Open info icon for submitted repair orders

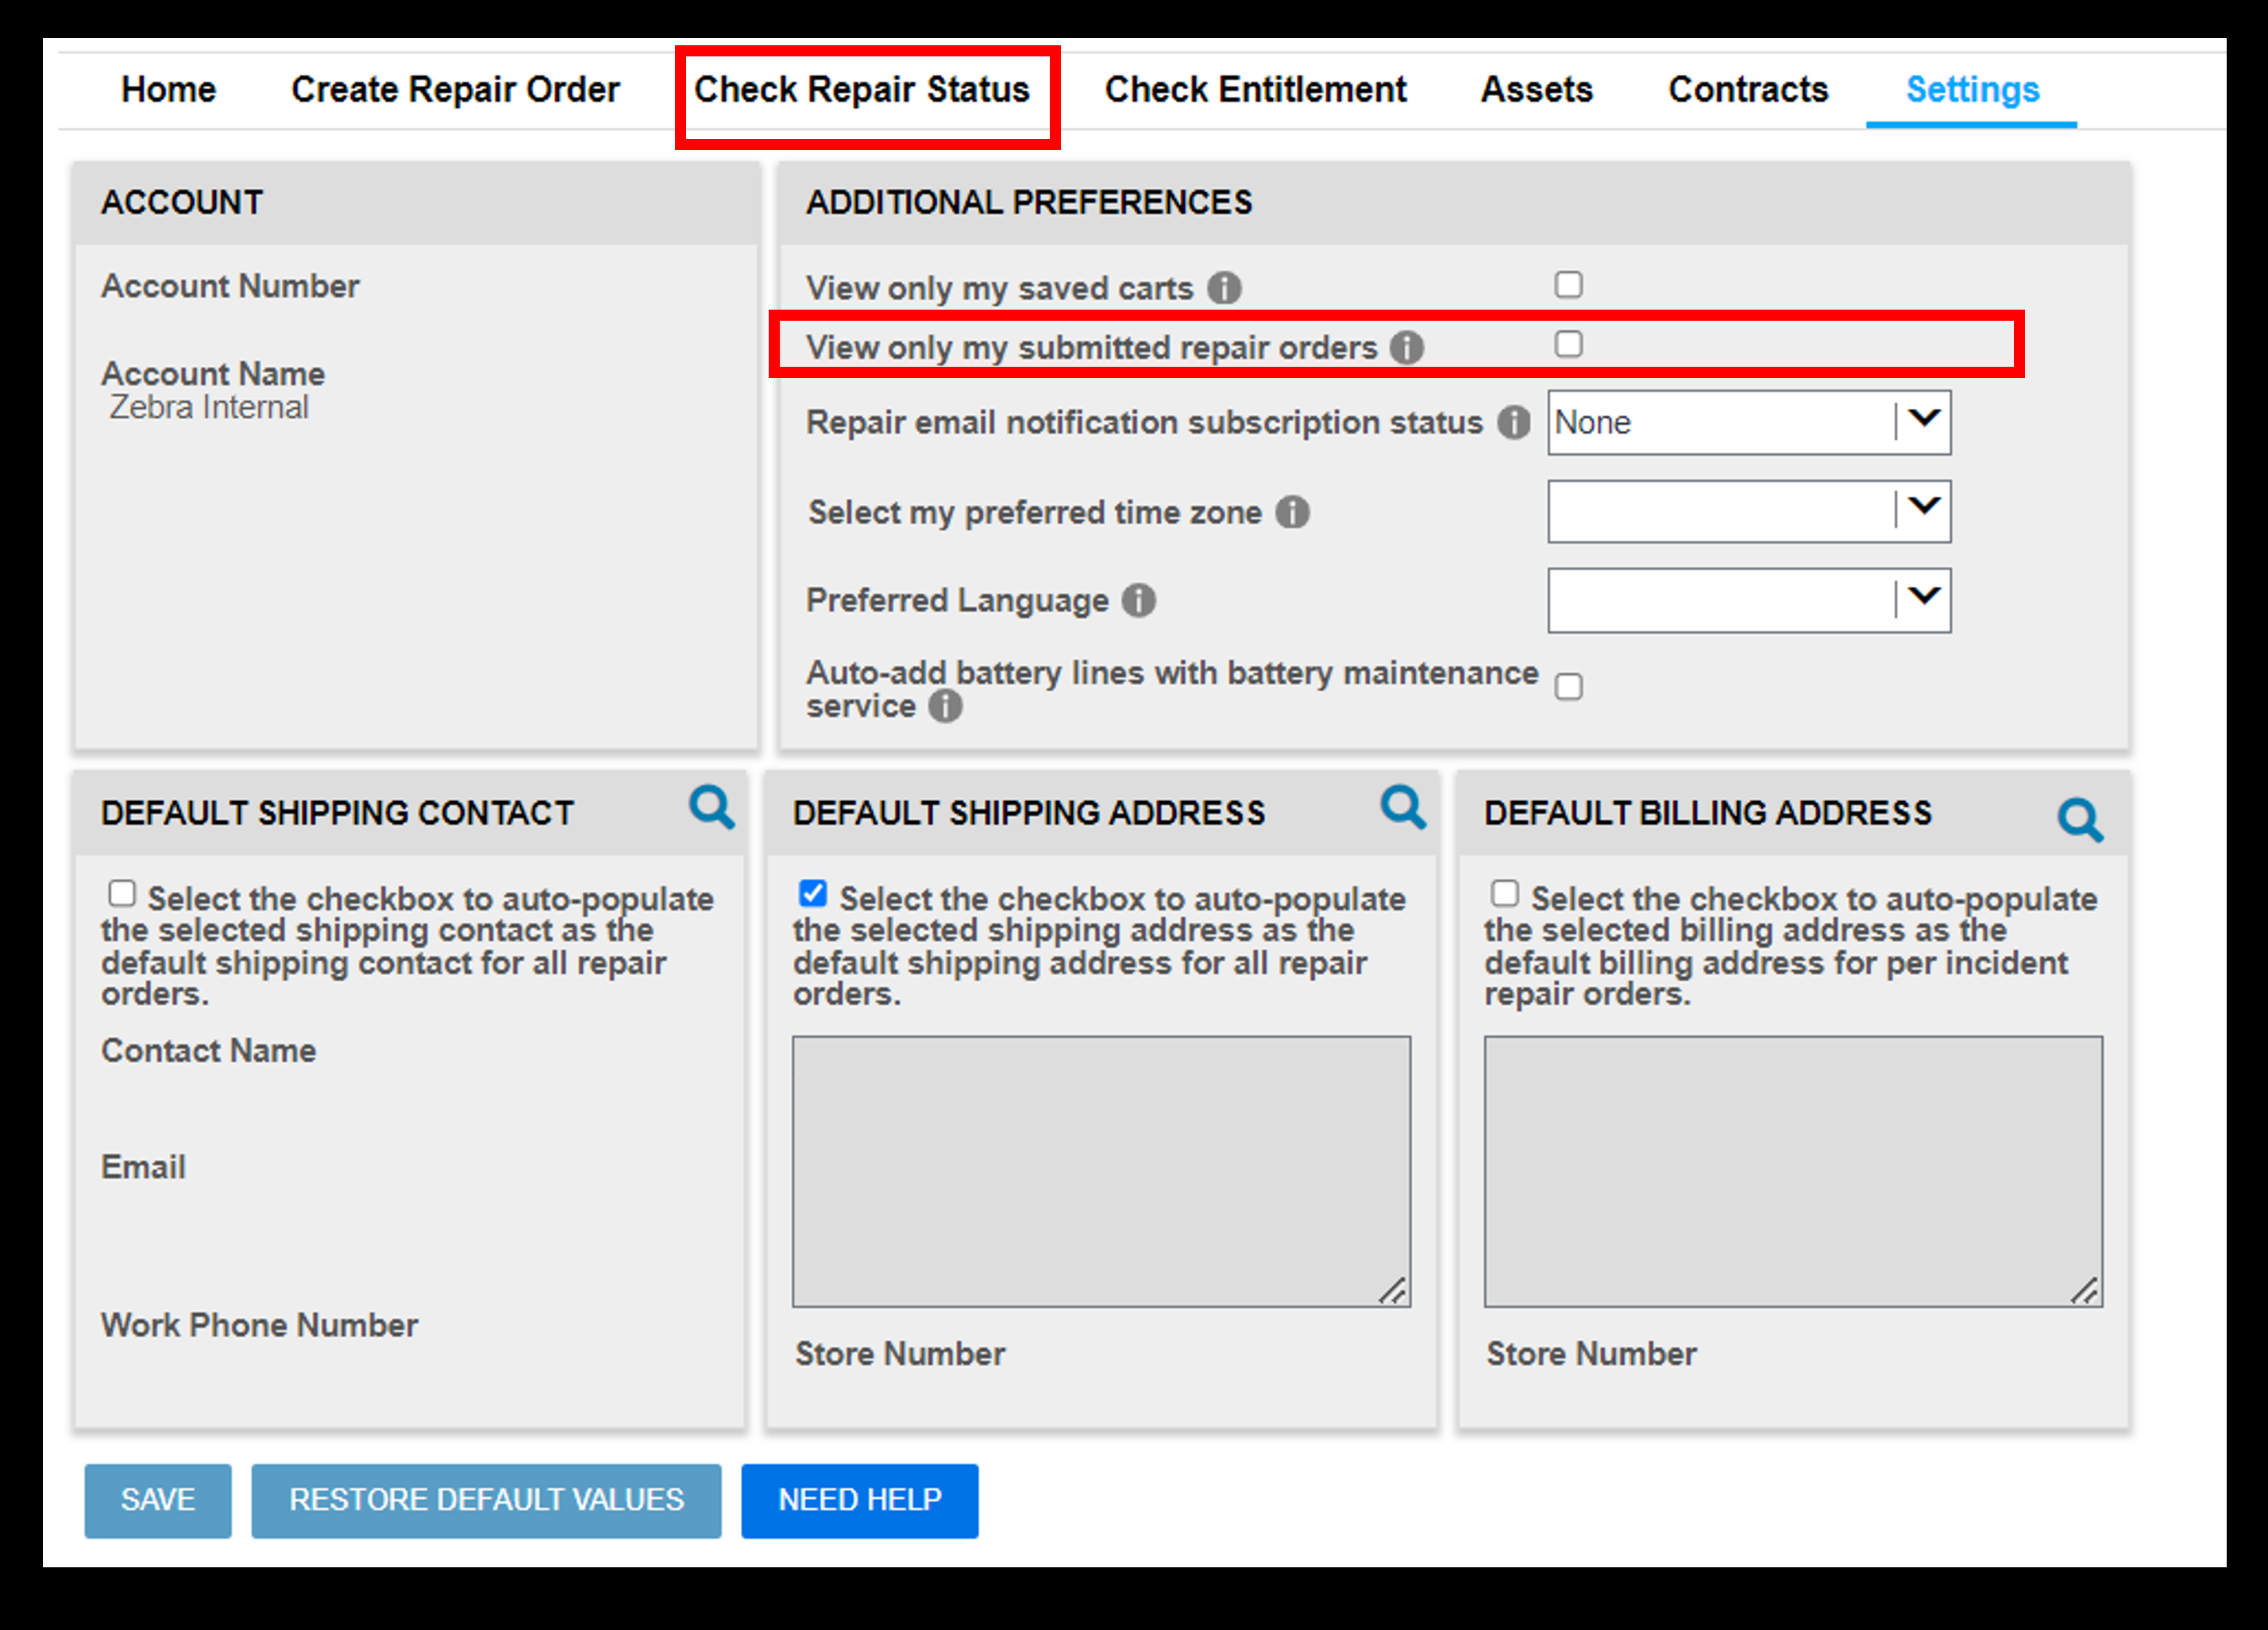coord(1407,347)
